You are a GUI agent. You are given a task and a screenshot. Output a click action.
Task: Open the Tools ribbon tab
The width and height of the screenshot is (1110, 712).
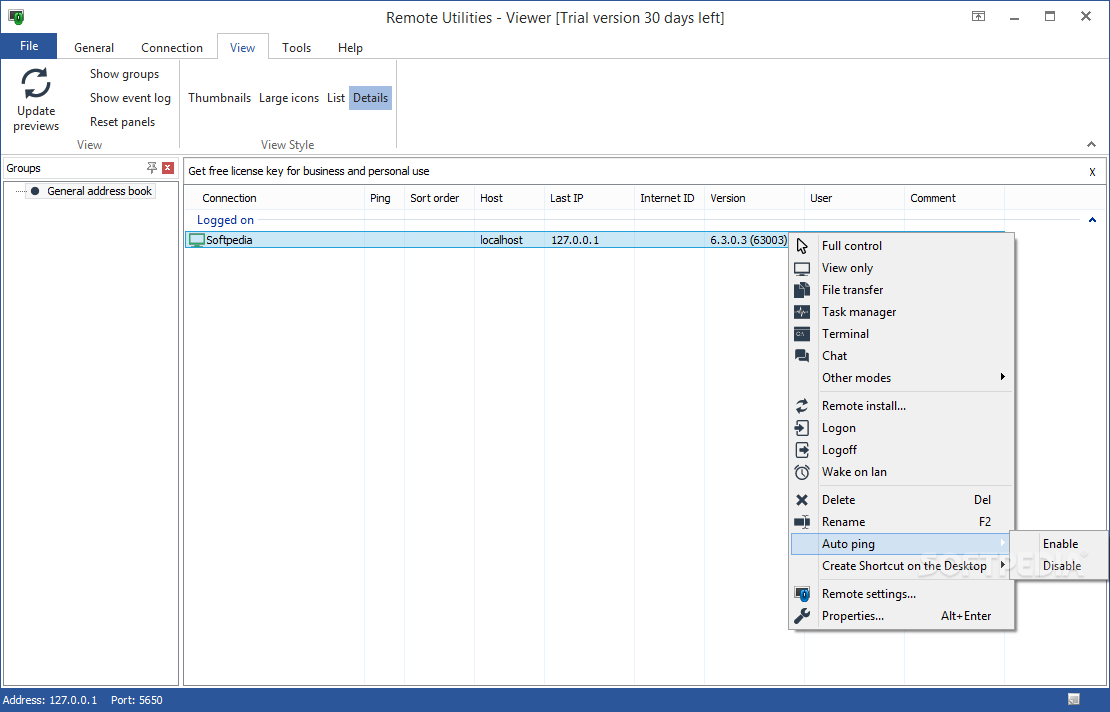pyautogui.click(x=296, y=47)
